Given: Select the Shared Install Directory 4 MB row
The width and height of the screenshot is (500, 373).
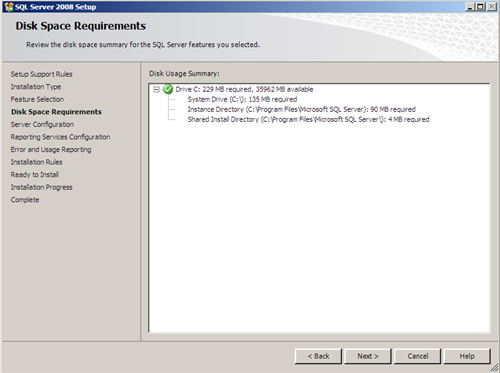Looking at the screenshot, I should 308,119.
